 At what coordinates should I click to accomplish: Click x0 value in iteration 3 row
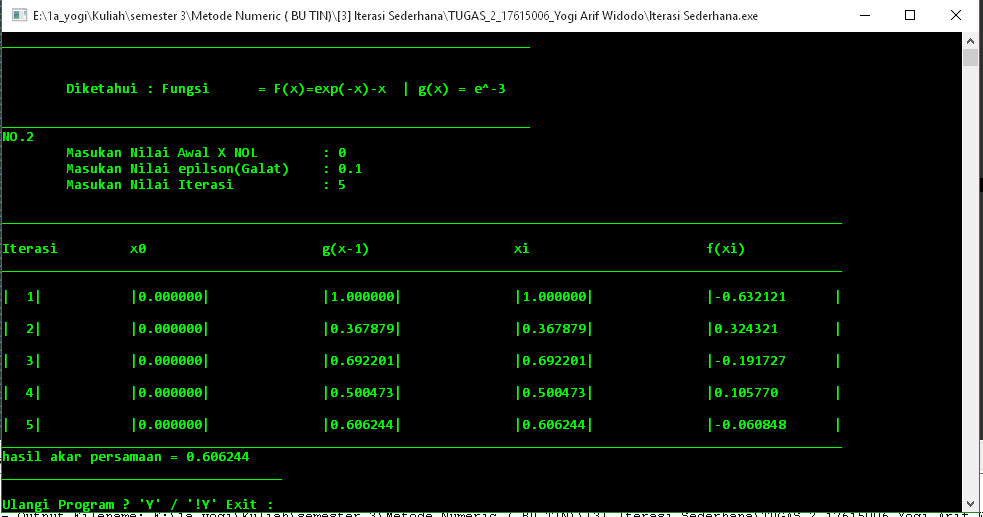click(x=170, y=361)
